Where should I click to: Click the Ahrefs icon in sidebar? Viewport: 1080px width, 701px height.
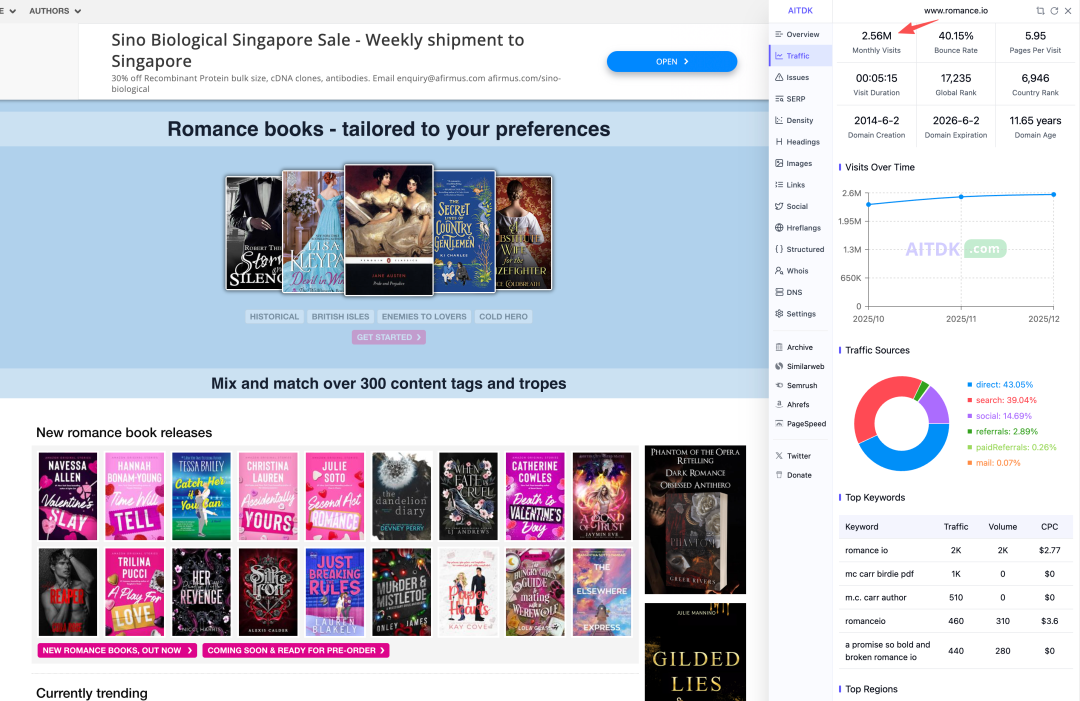pos(779,404)
